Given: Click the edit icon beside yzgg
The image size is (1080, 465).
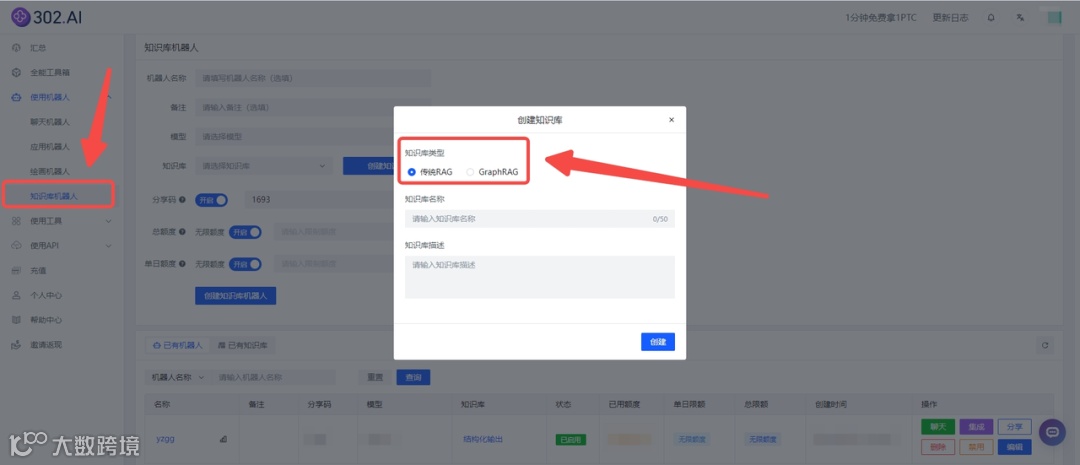Looking at the screenshot, I should (222, 439).
